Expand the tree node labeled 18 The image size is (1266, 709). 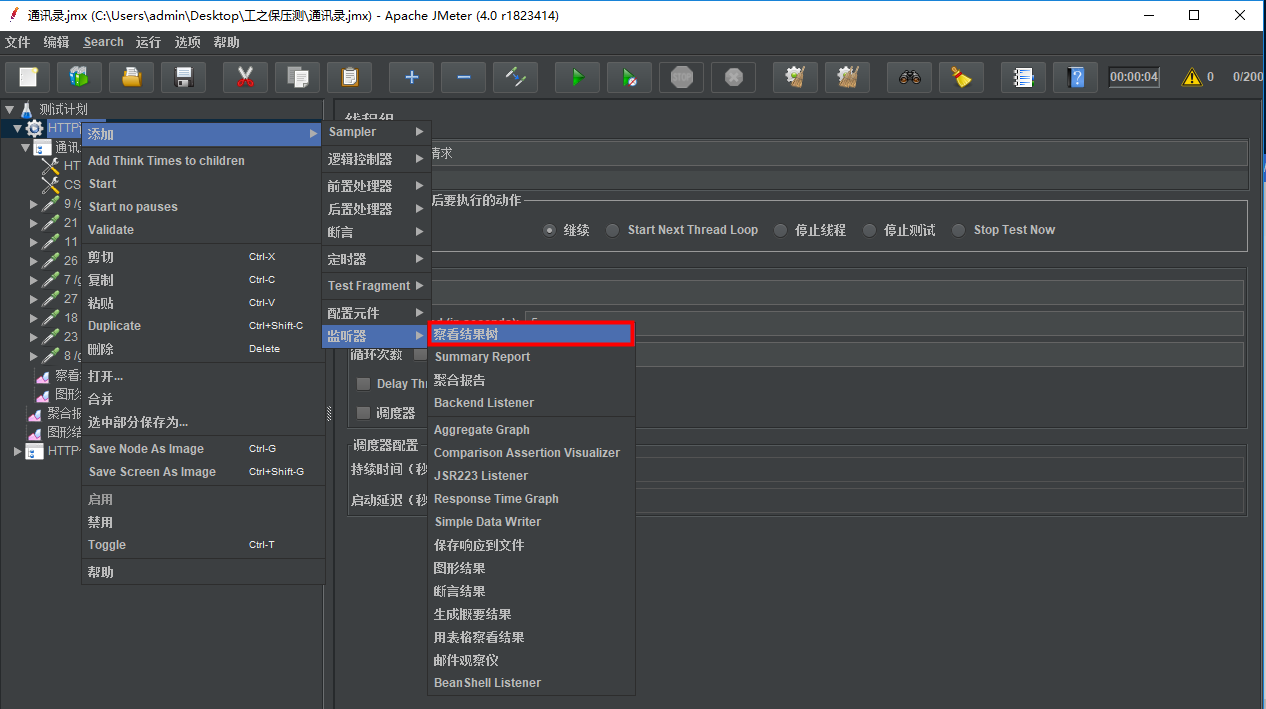pos(34,318)
